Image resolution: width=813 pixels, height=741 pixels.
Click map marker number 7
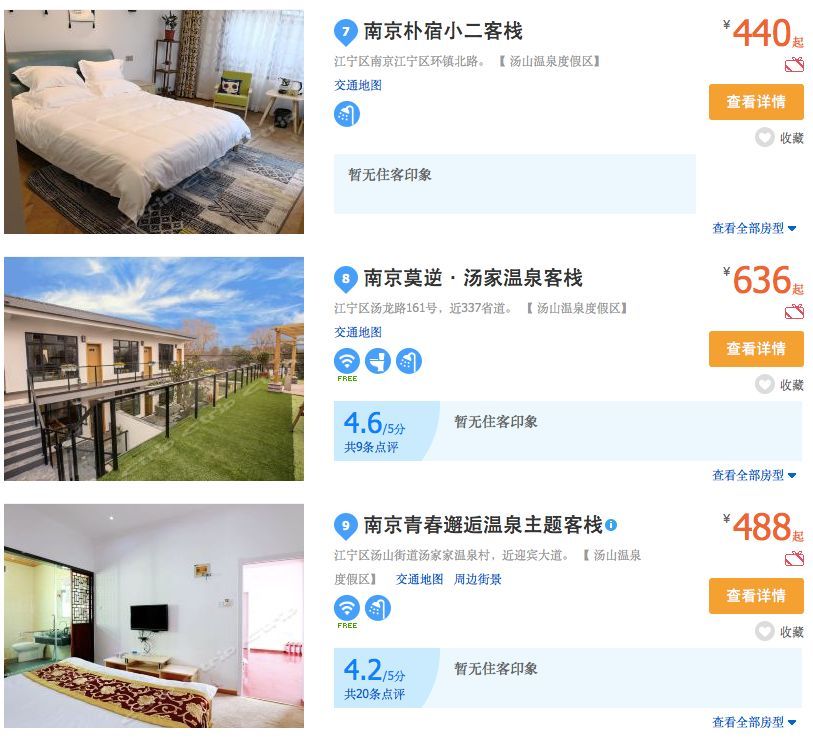346,32
